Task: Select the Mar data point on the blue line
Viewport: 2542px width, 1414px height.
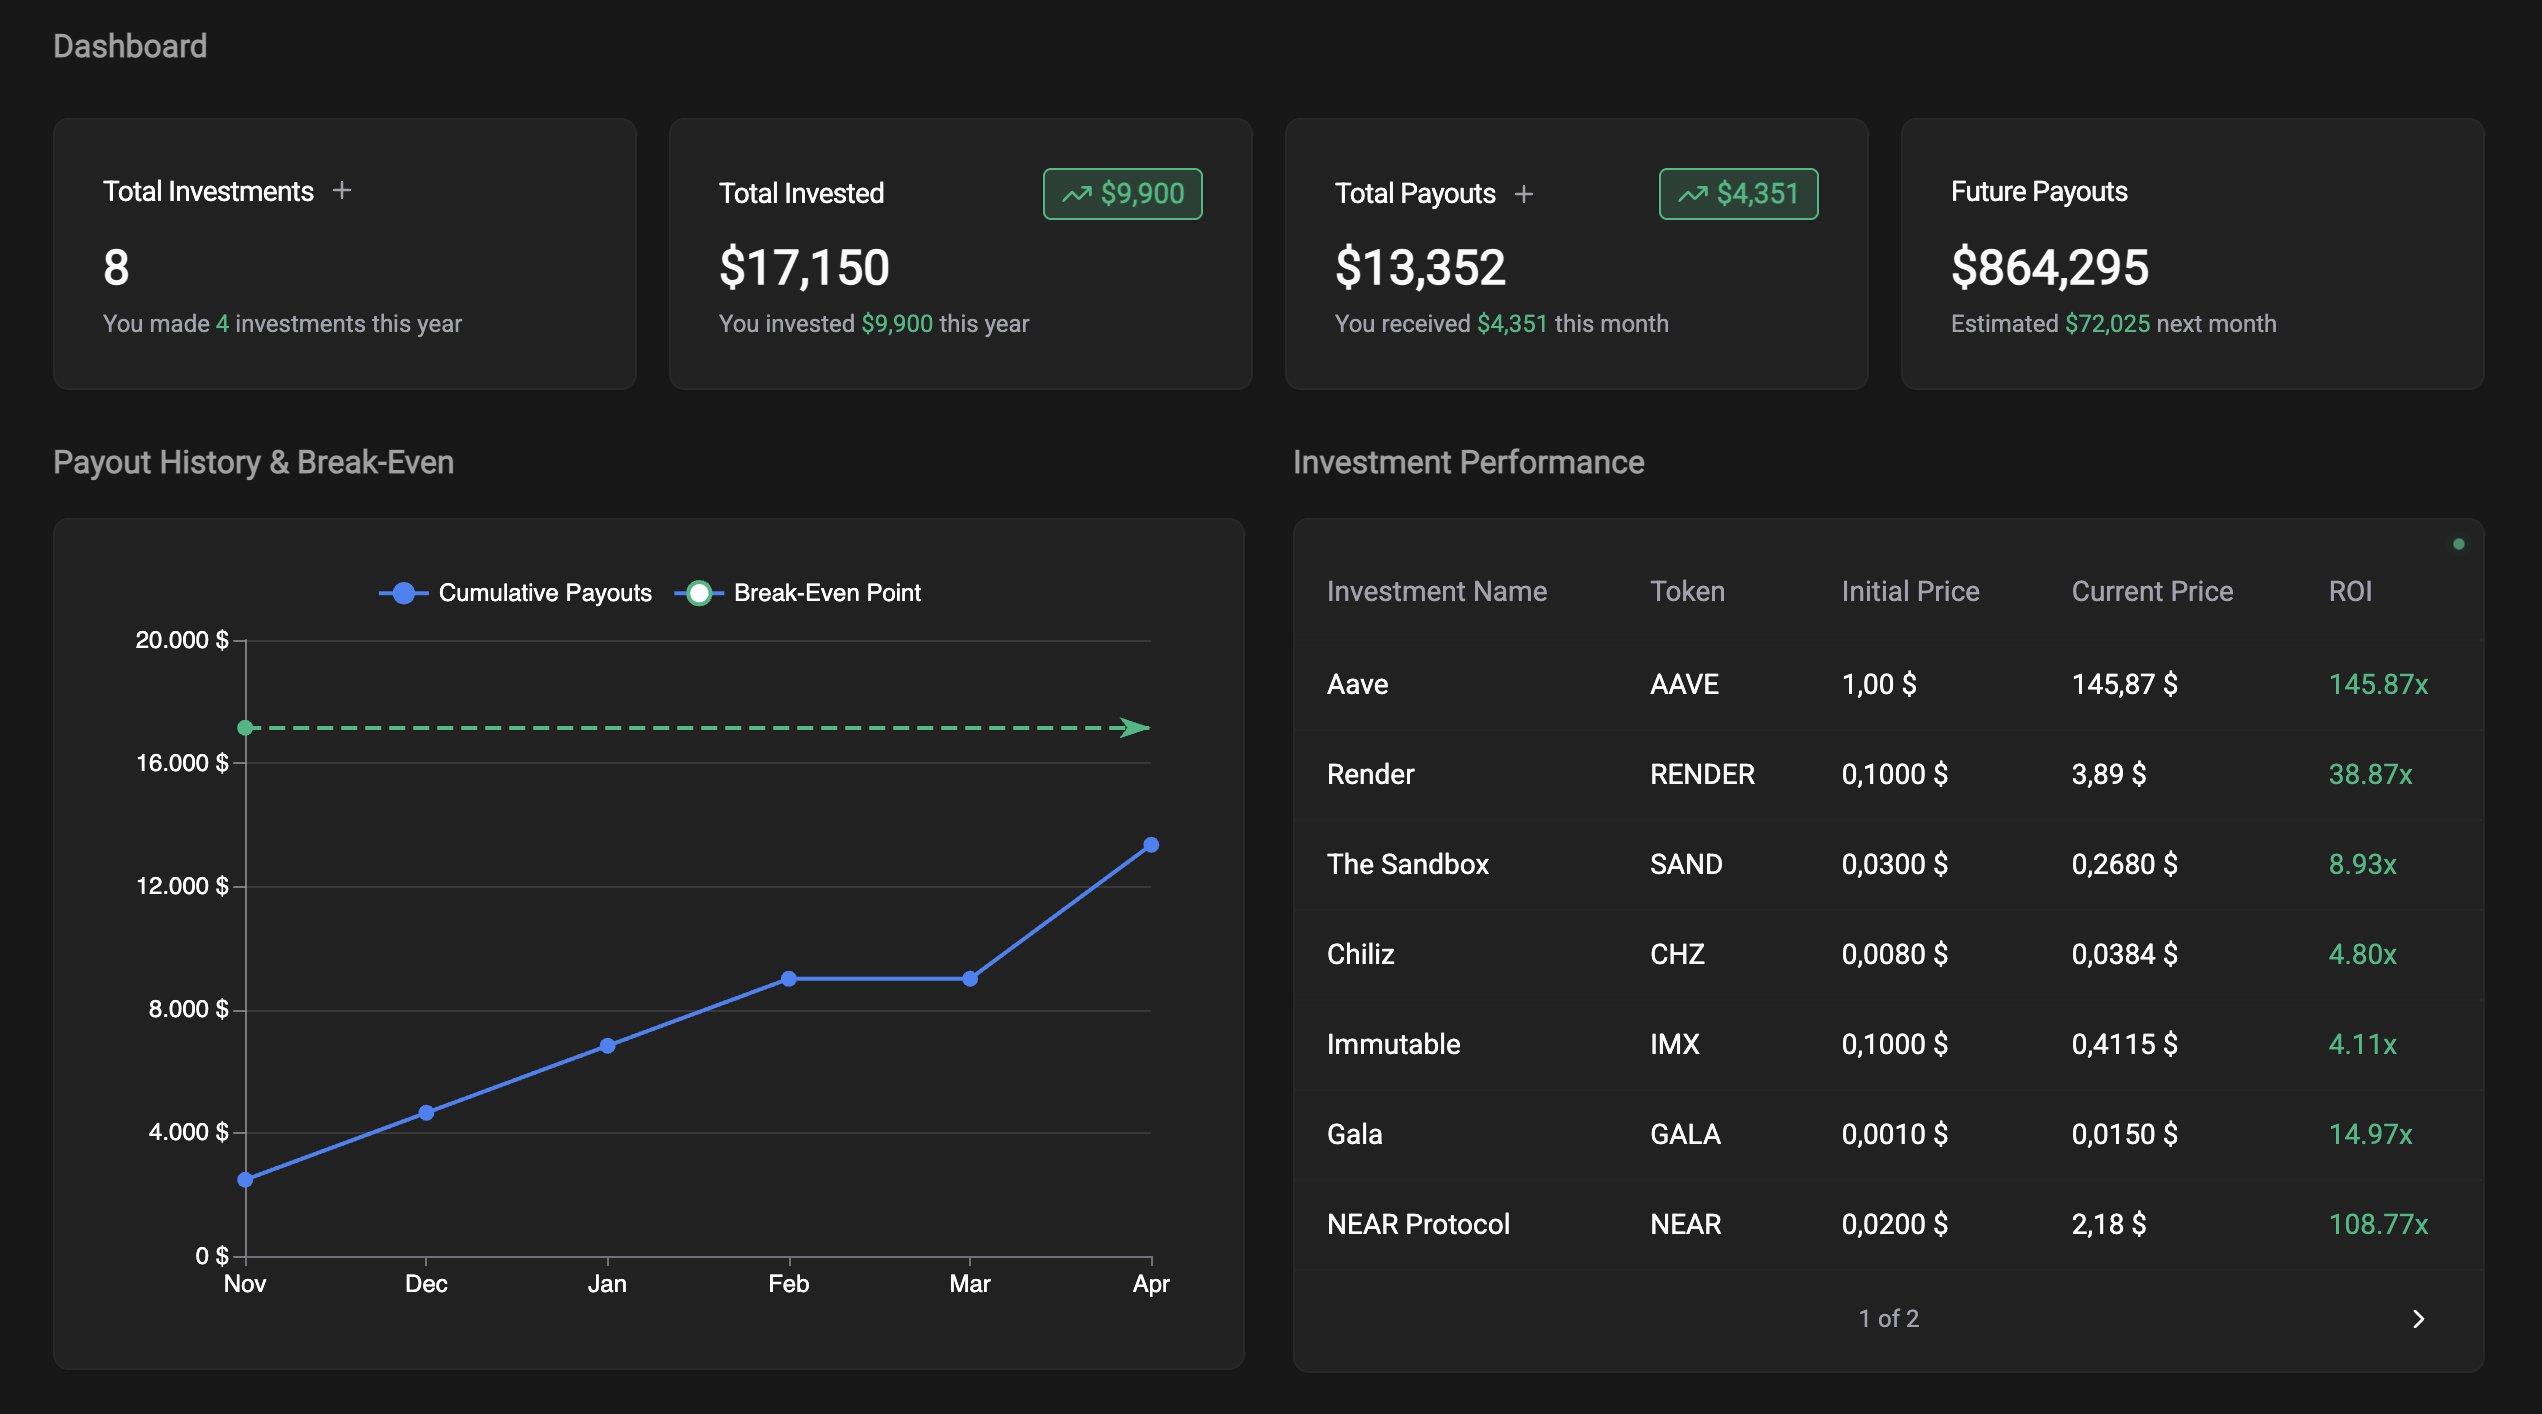Action: 970,978
